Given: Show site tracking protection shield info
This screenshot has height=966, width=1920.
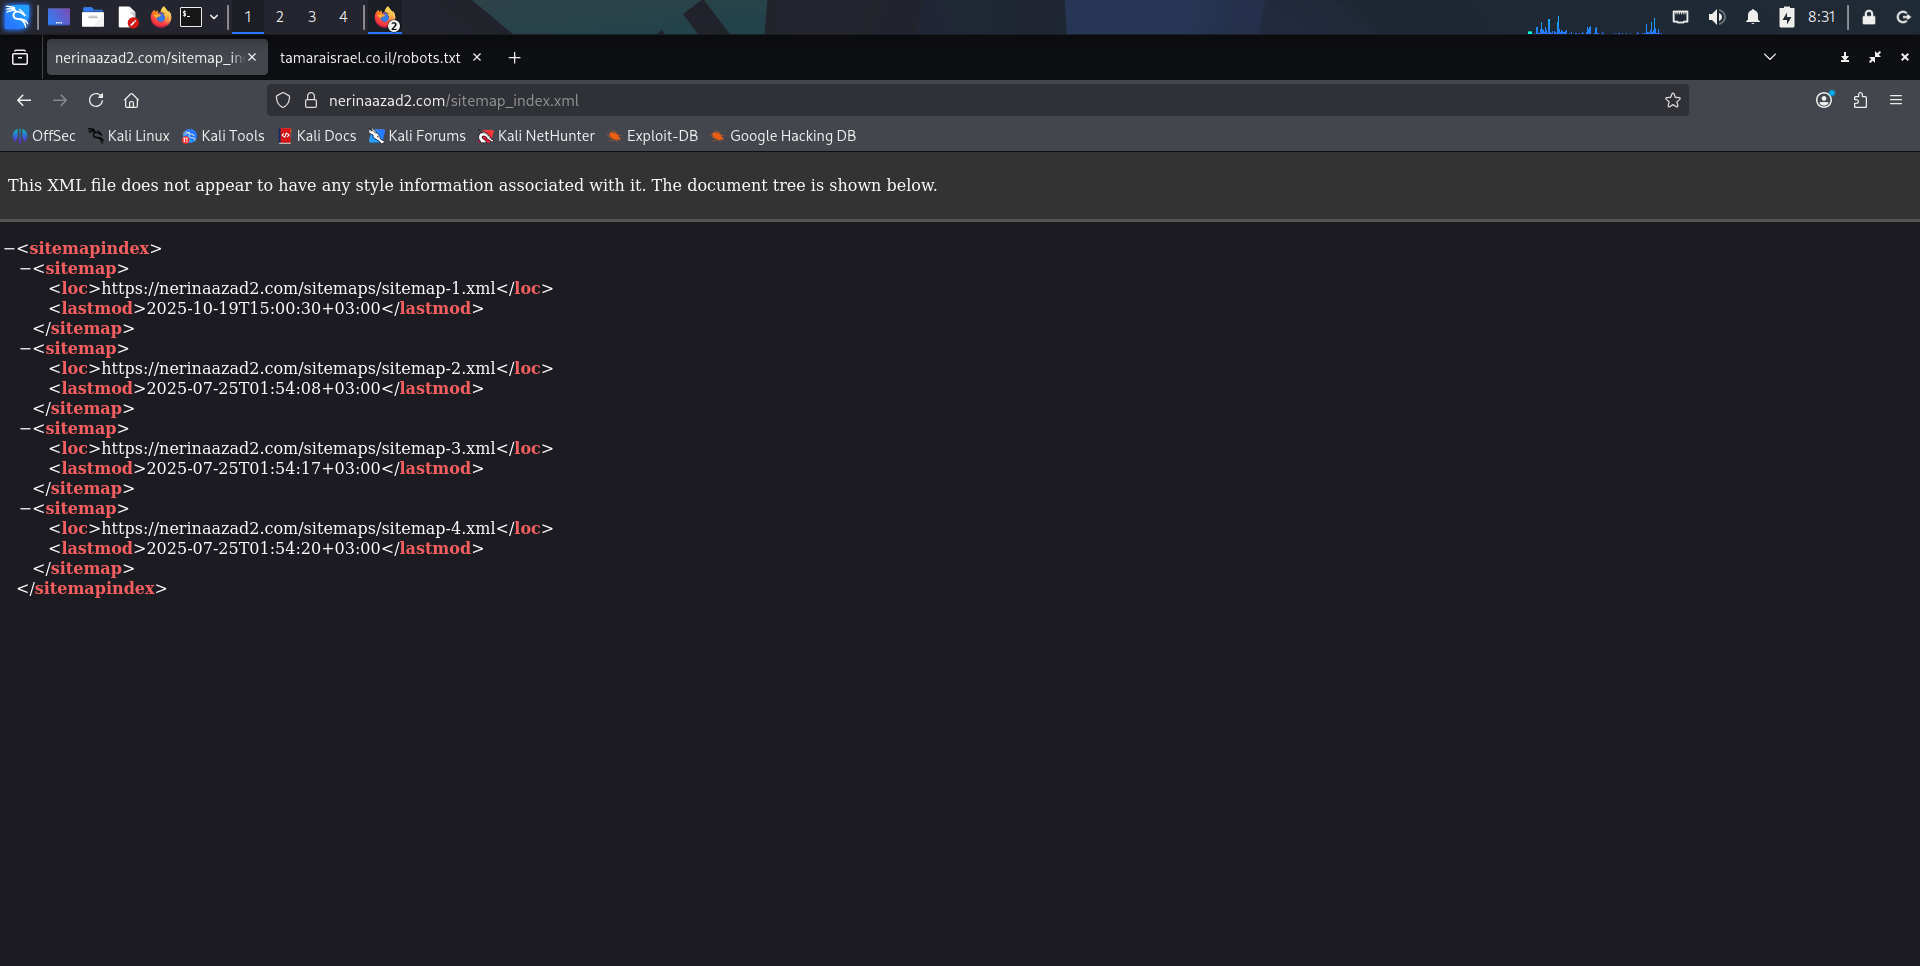Looking at the screenshot, I should (x=283, y=100).
